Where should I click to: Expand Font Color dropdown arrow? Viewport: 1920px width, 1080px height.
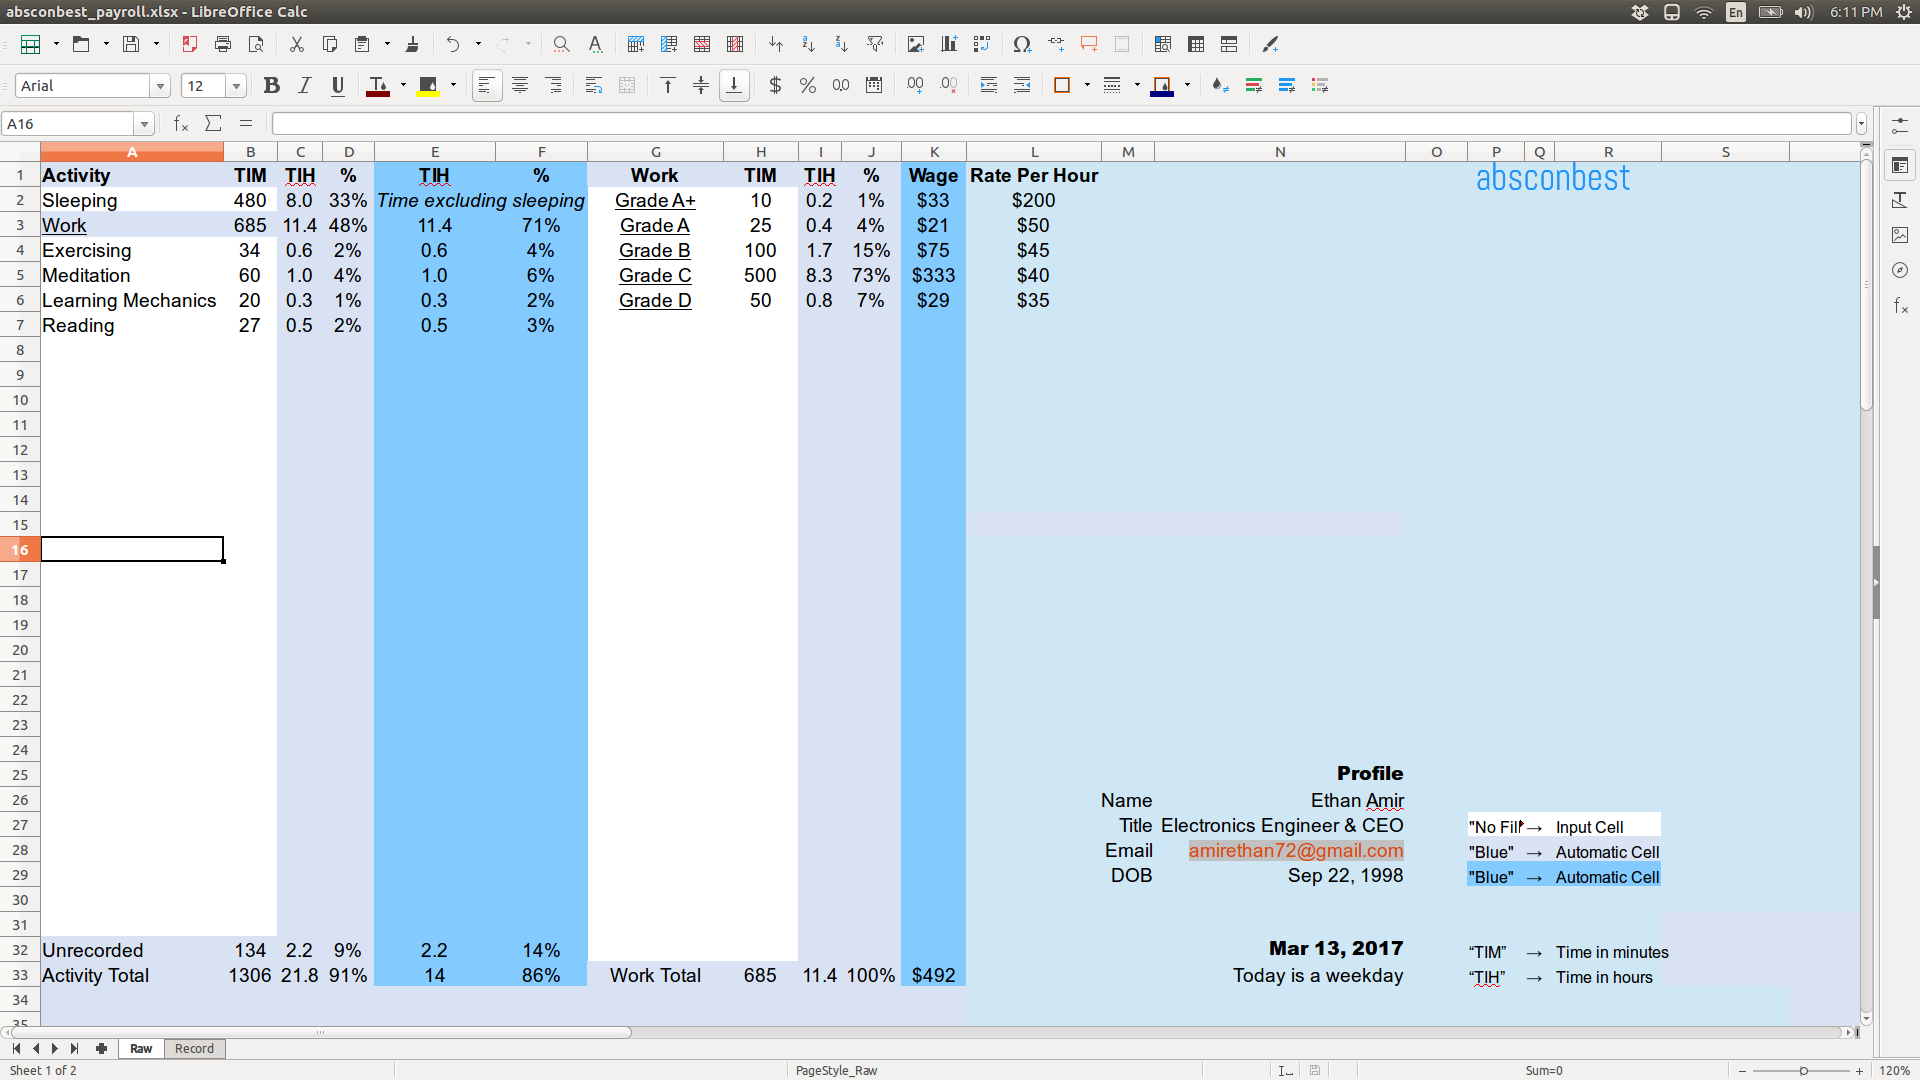click(403, 86)
